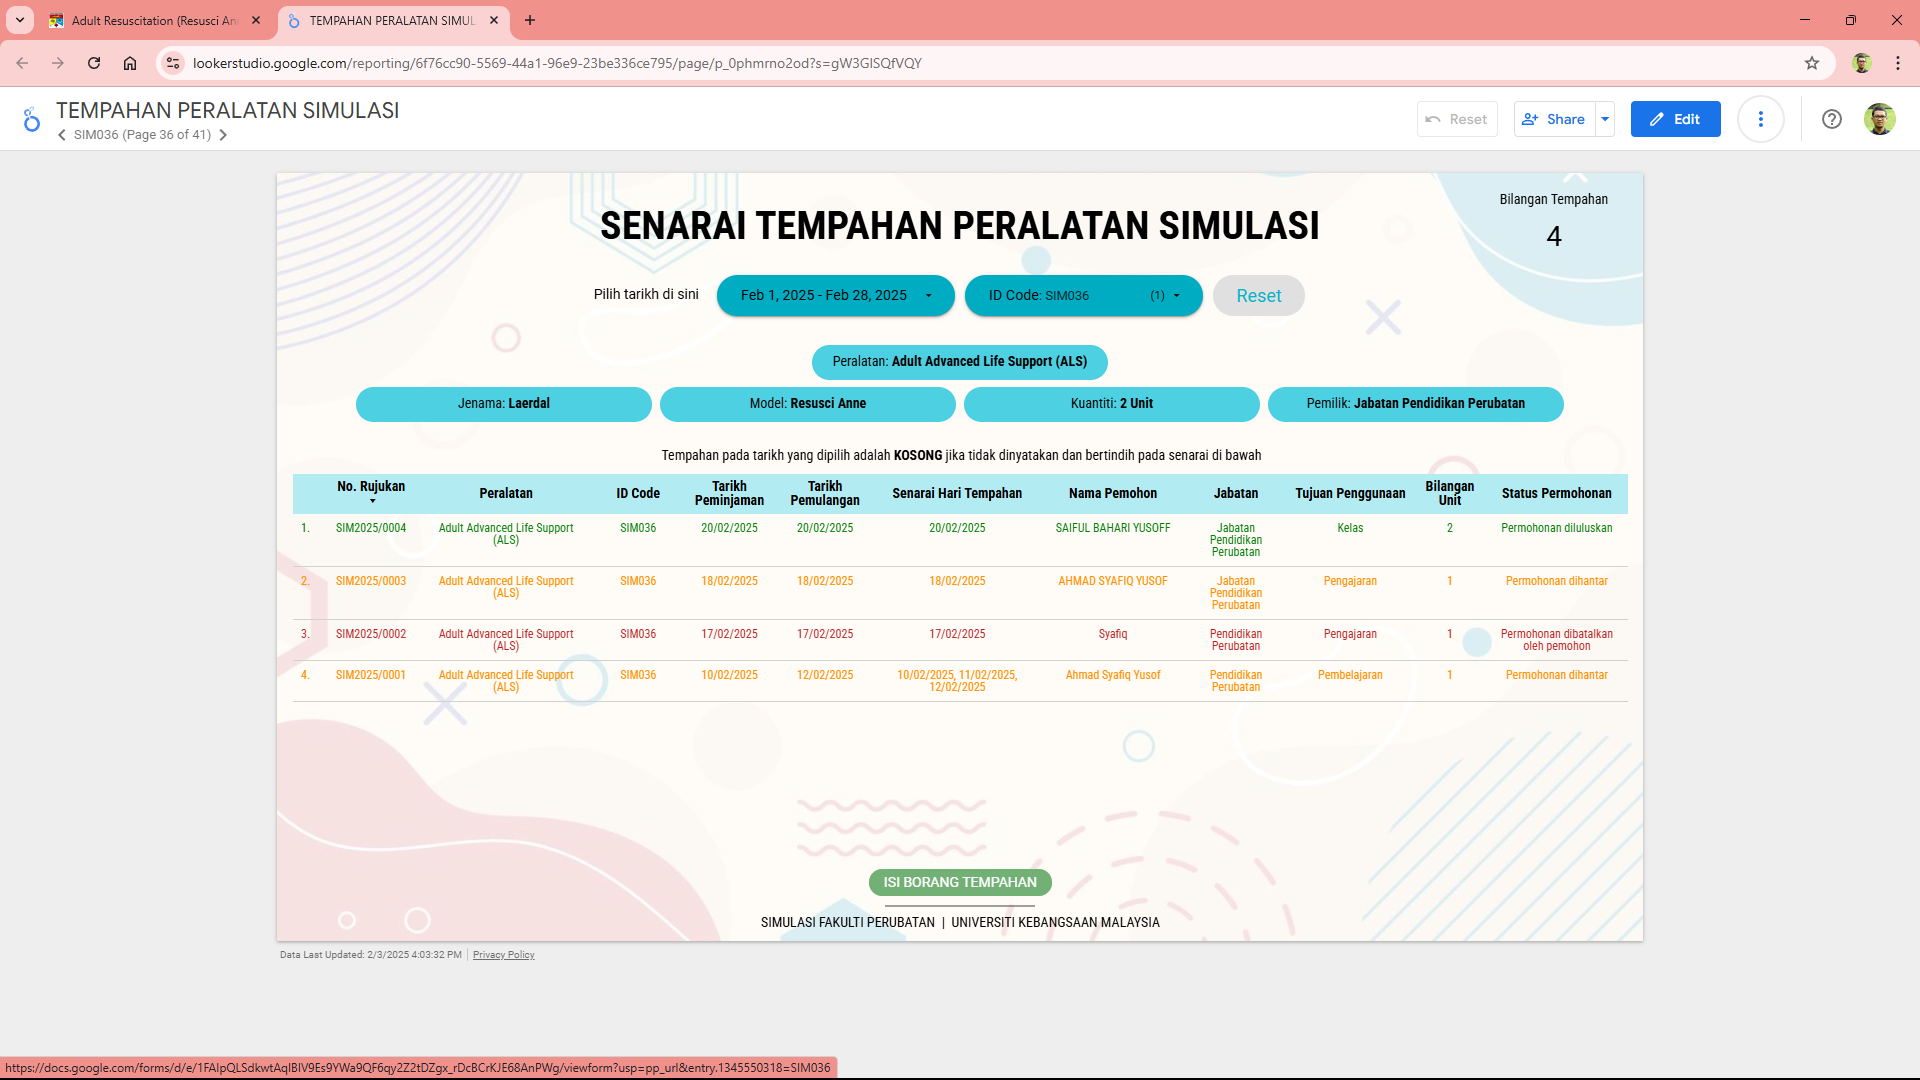Bookmark this page with star icon
Screen dimensions: 1920x1080
click(1811, 63)
